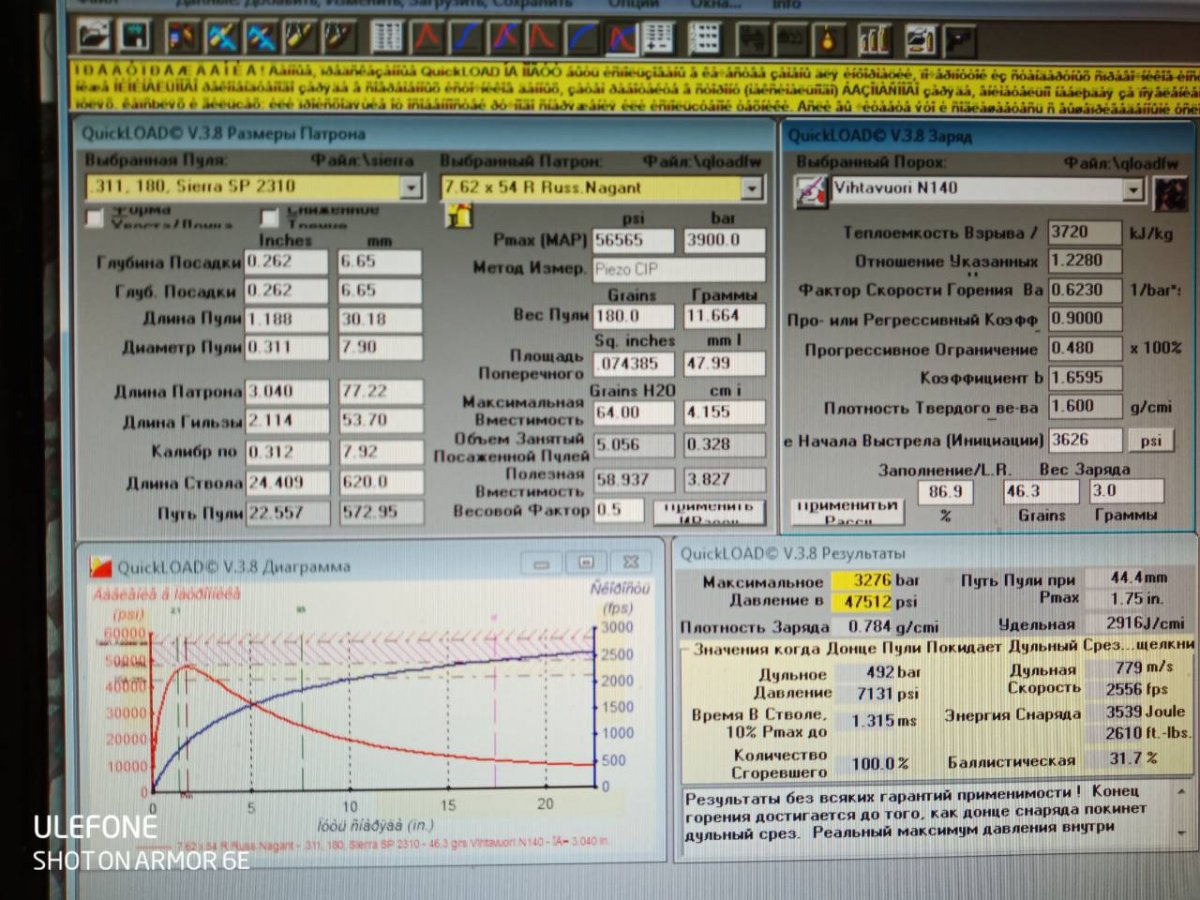Open the selected powder dropdown (Vihtavuori N140)
This screenshot has height=900, width=1200.
coord(1132,190)
